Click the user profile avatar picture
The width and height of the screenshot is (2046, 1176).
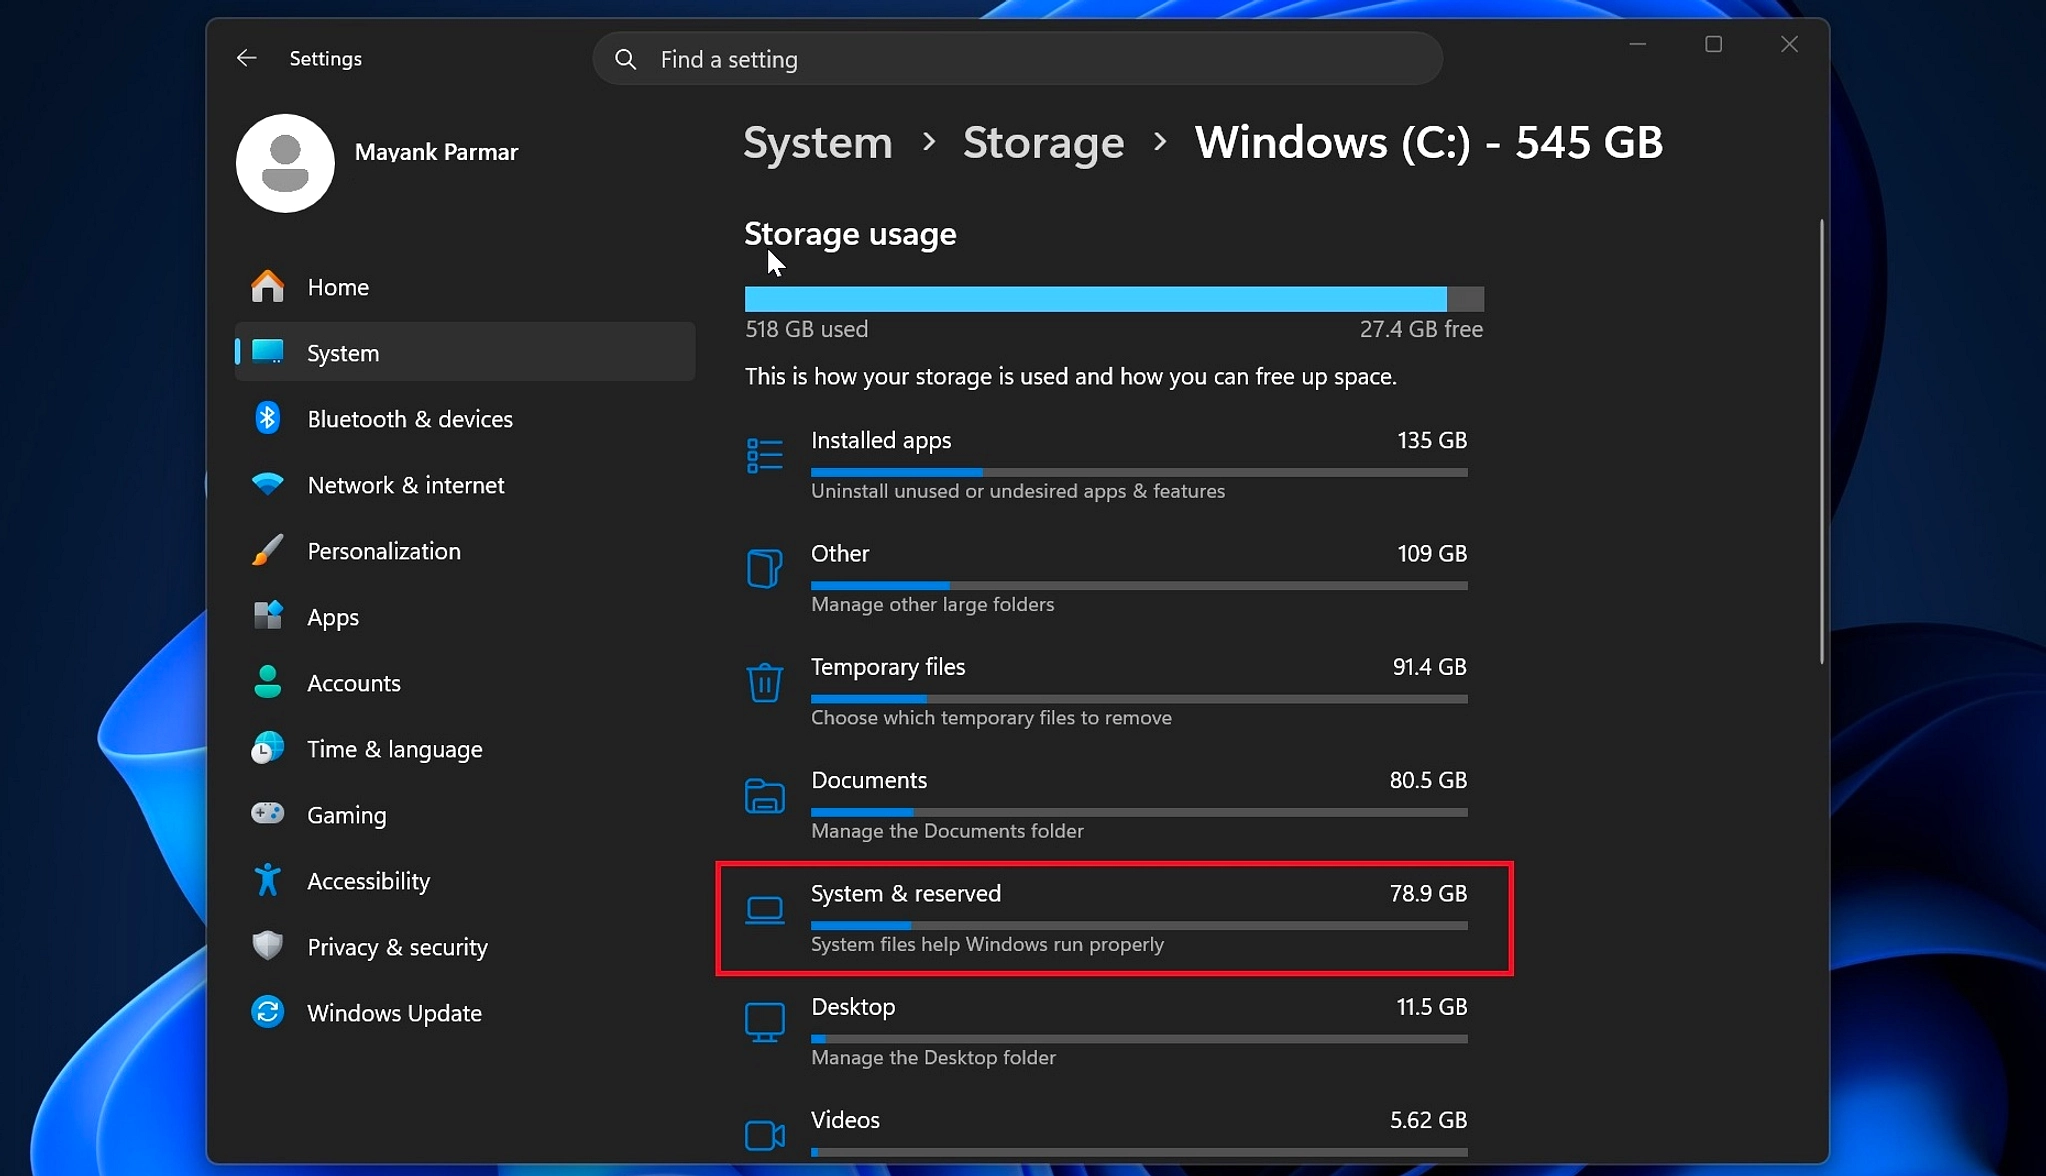click(x=285, y=163)
